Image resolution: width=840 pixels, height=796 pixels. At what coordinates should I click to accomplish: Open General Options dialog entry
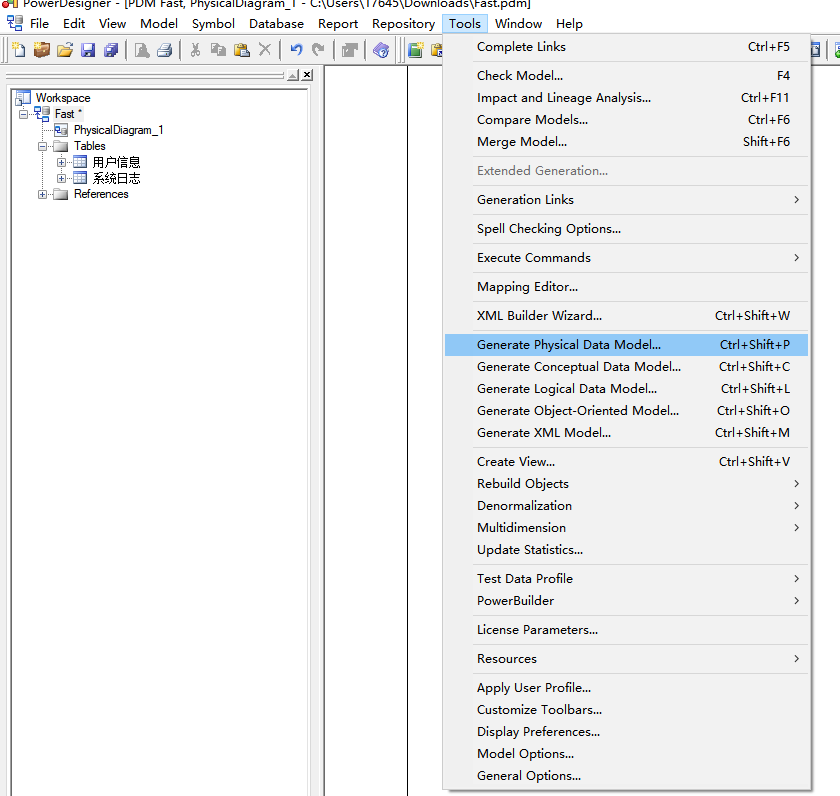626,776
